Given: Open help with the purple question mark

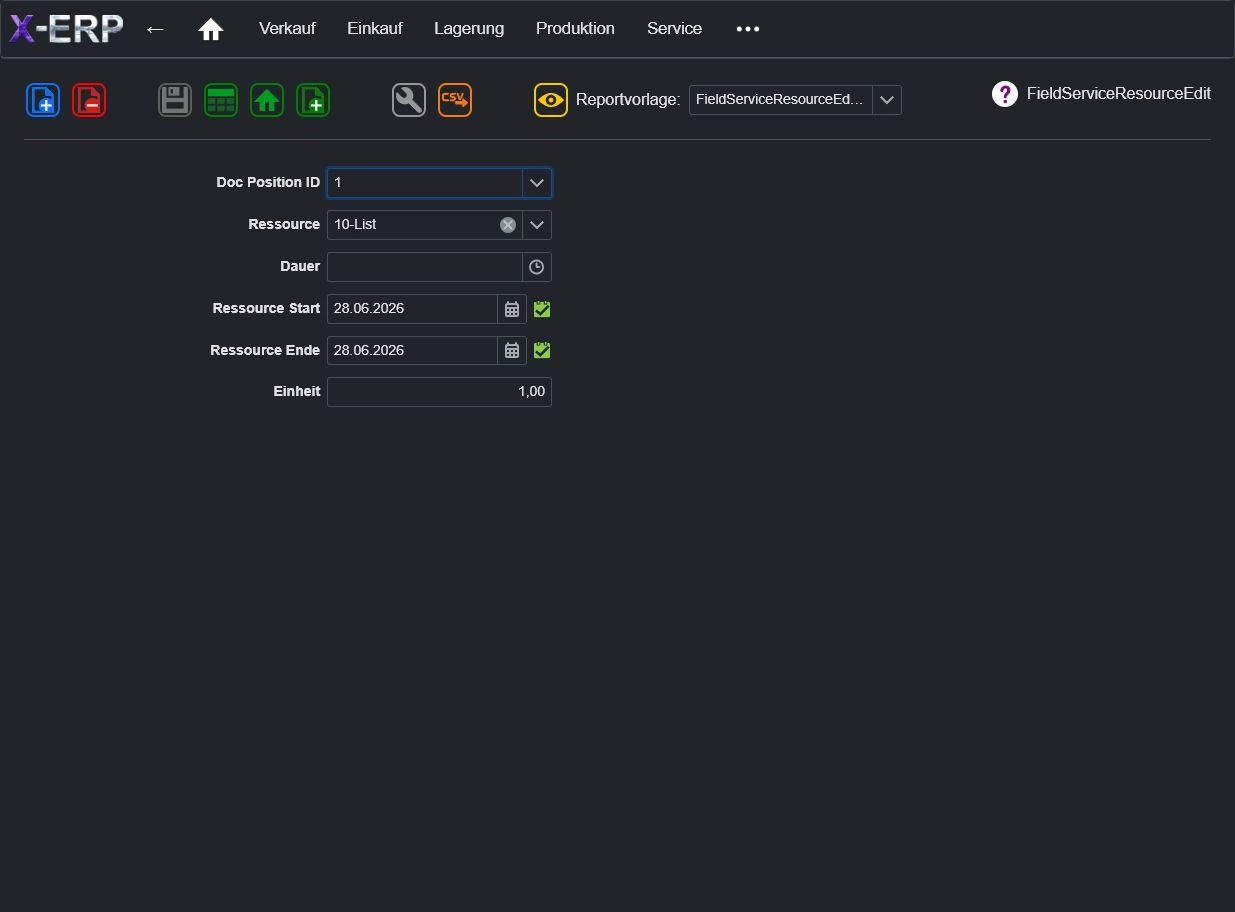Looking at the screenshot, I should point(1005,94).
